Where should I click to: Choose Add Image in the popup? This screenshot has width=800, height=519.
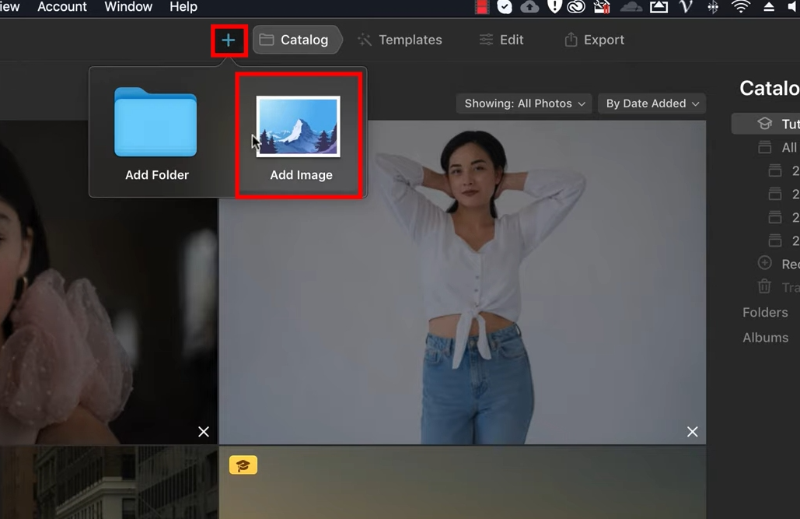click(x=299, y=135)
